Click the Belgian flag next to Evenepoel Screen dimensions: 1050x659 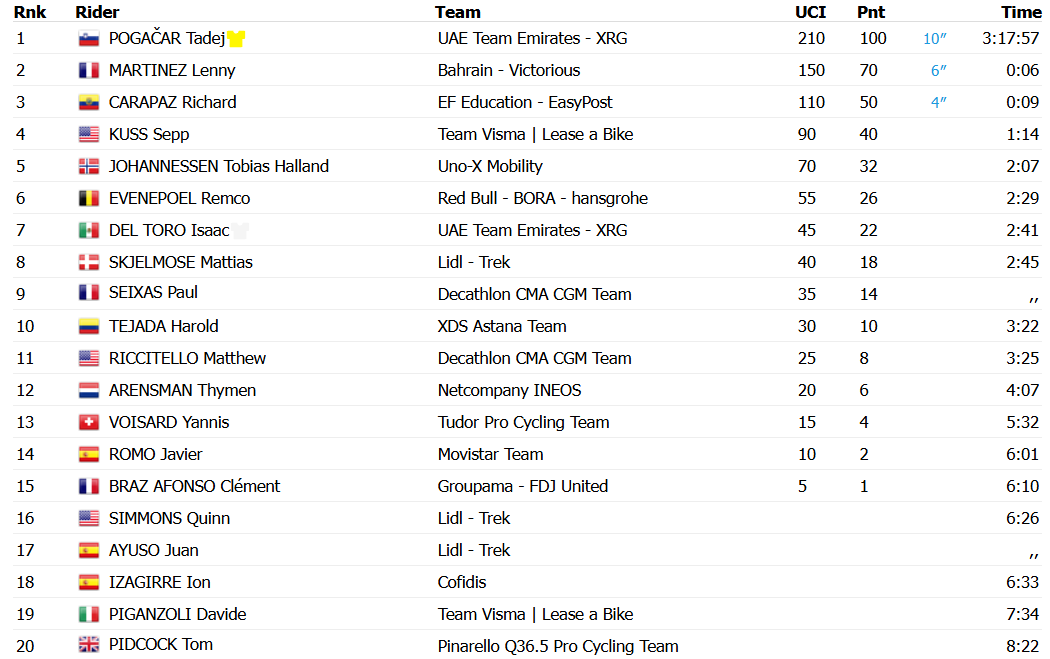pyautogui.click(x=89, y=199)
